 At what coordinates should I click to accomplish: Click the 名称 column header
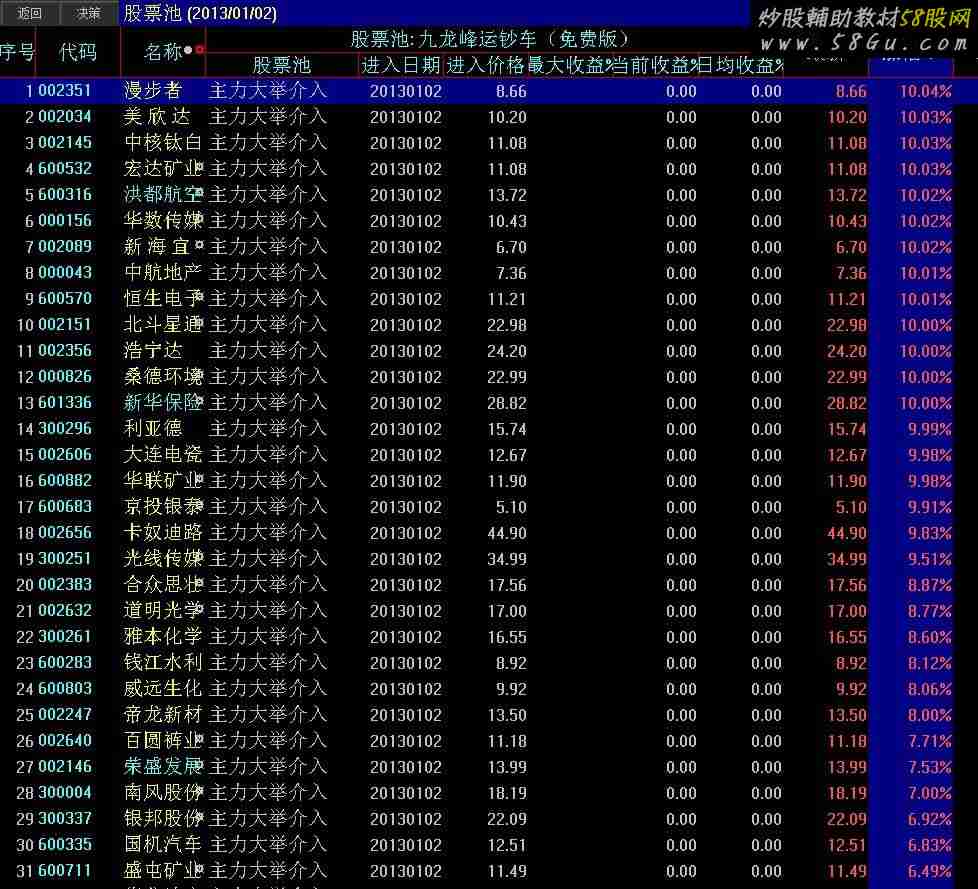163,52
